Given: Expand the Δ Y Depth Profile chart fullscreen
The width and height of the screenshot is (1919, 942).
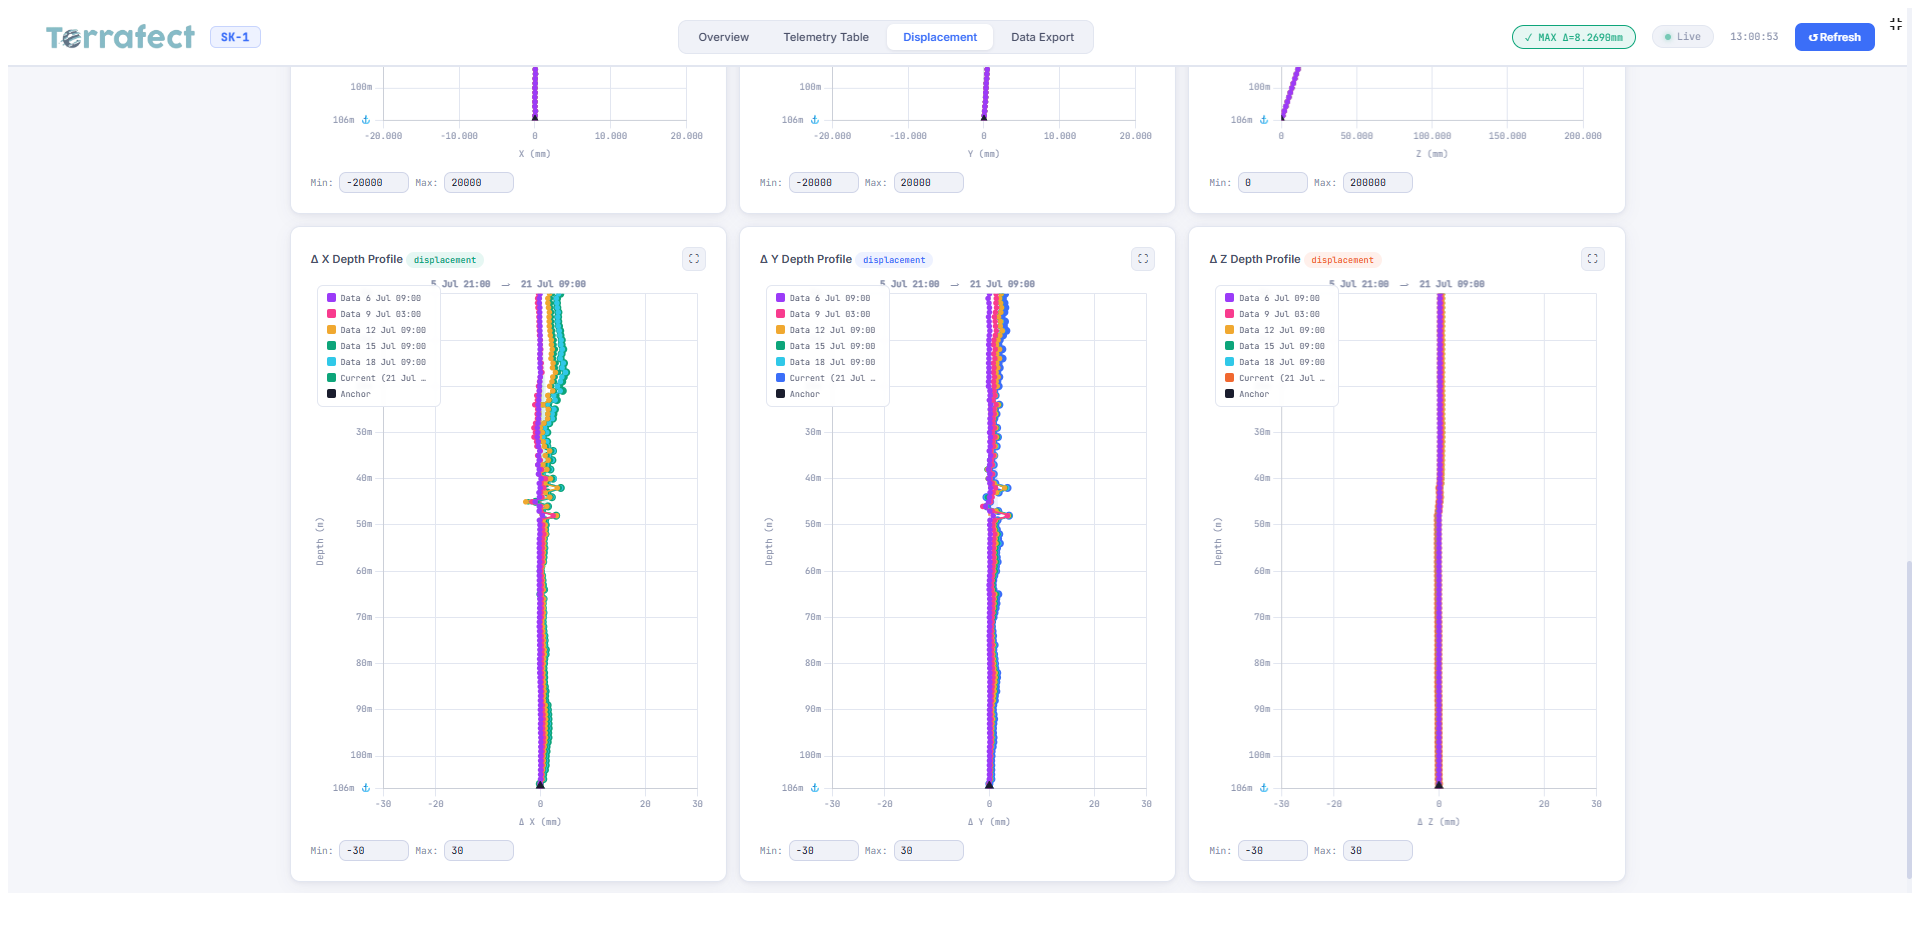Looking at the screenshot, I should click(x=1143, y=259).
